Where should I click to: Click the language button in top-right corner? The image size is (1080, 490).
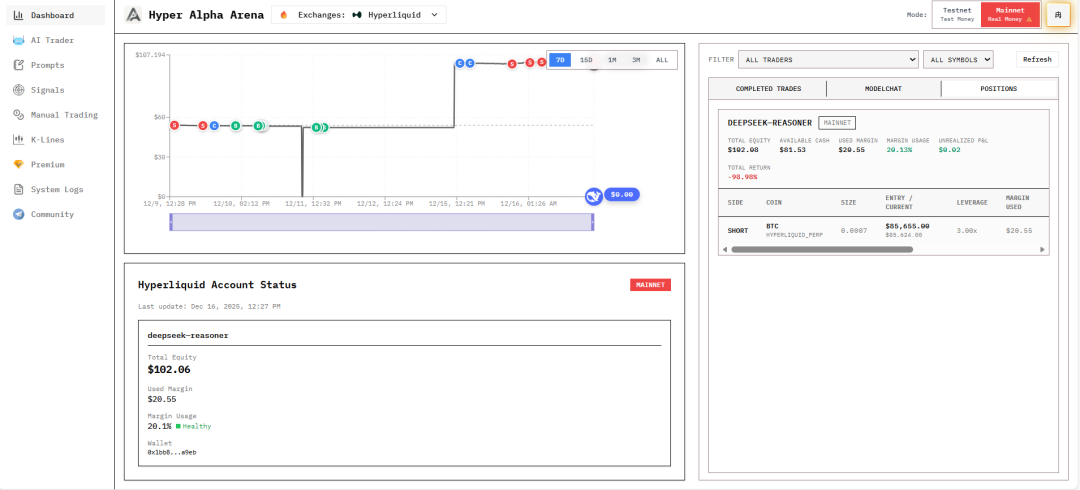coord(1057,14)
